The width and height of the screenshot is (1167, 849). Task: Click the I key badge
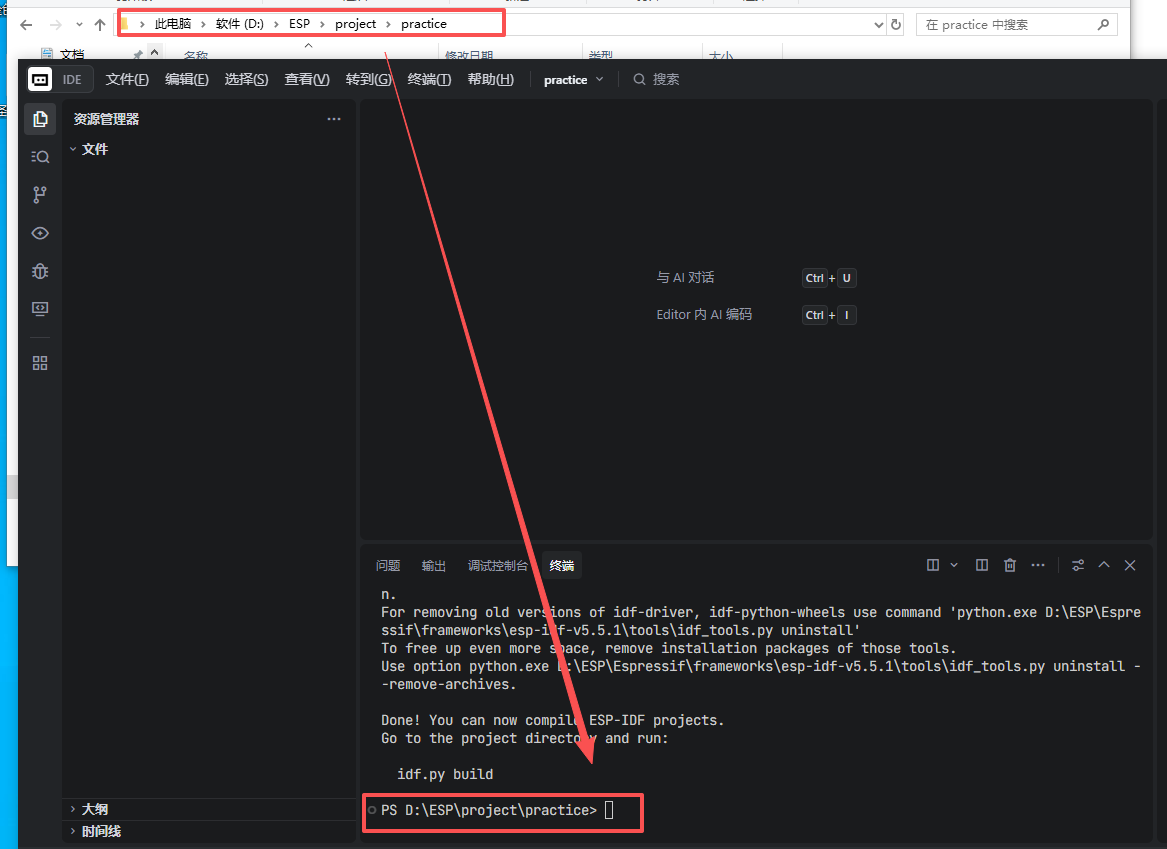pos(846,315)
